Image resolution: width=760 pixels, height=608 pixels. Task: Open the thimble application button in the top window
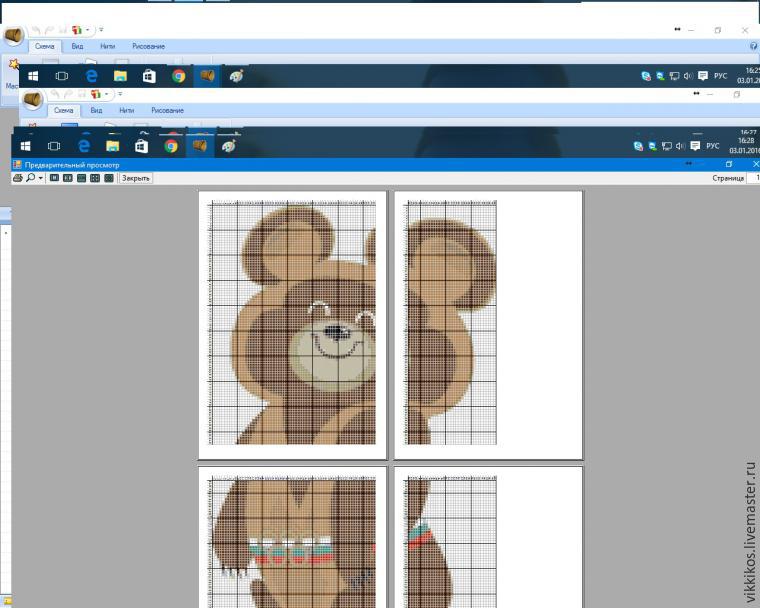(14, 35)
